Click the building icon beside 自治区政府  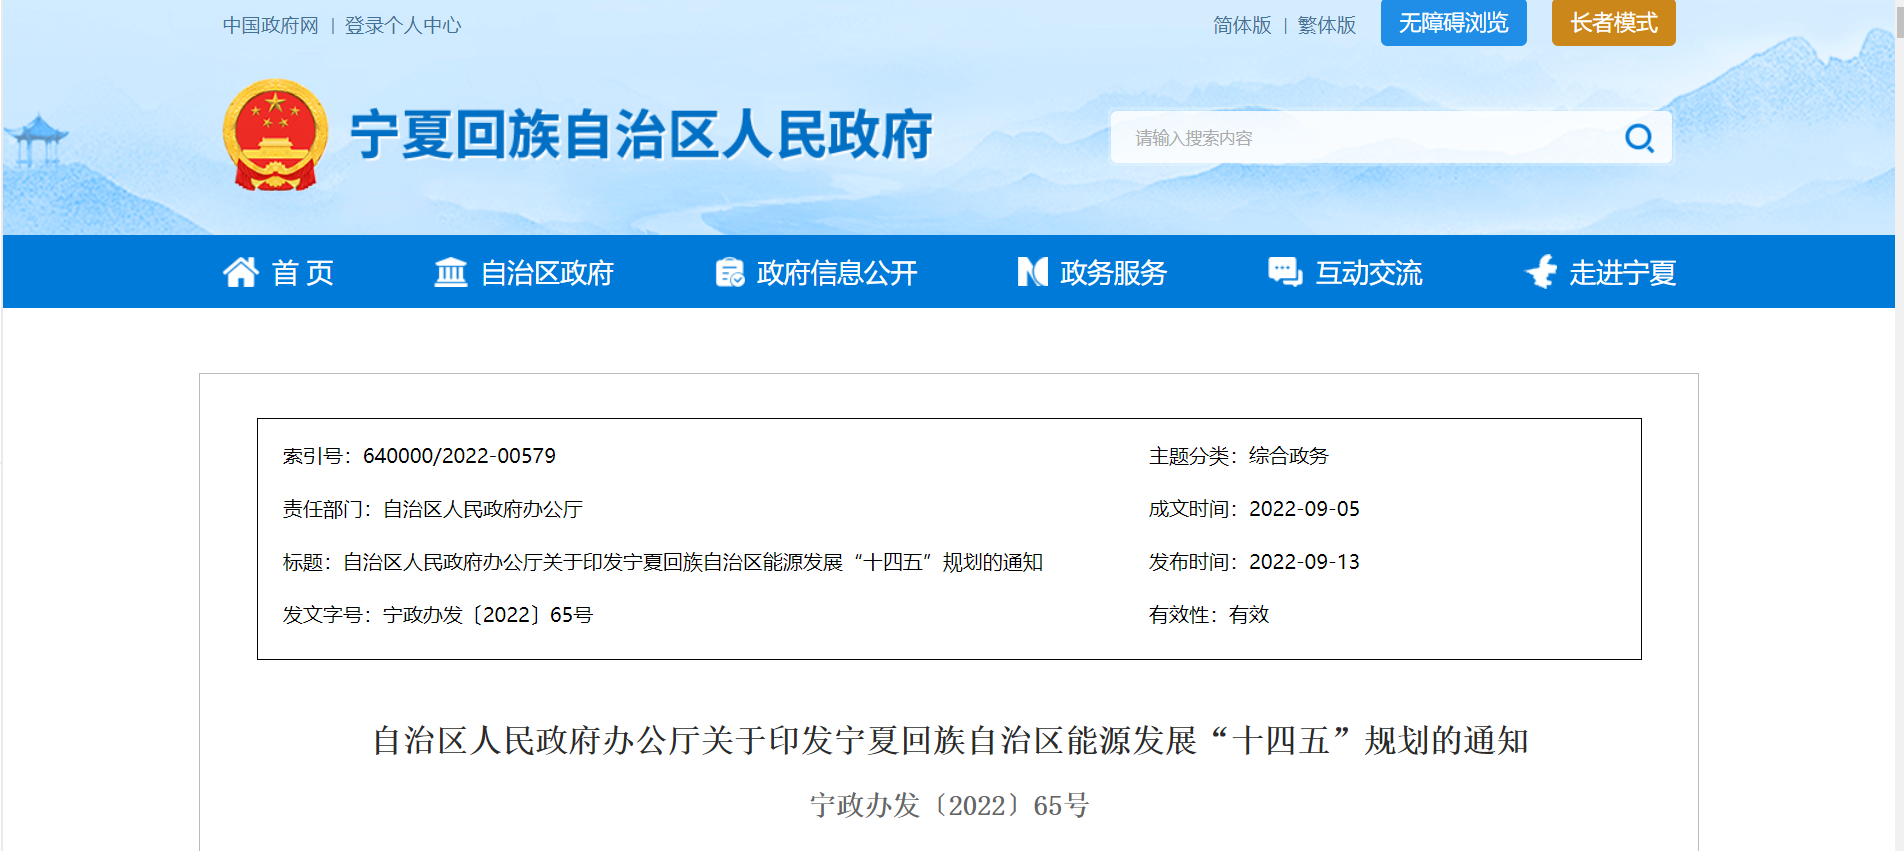[450, 272]
